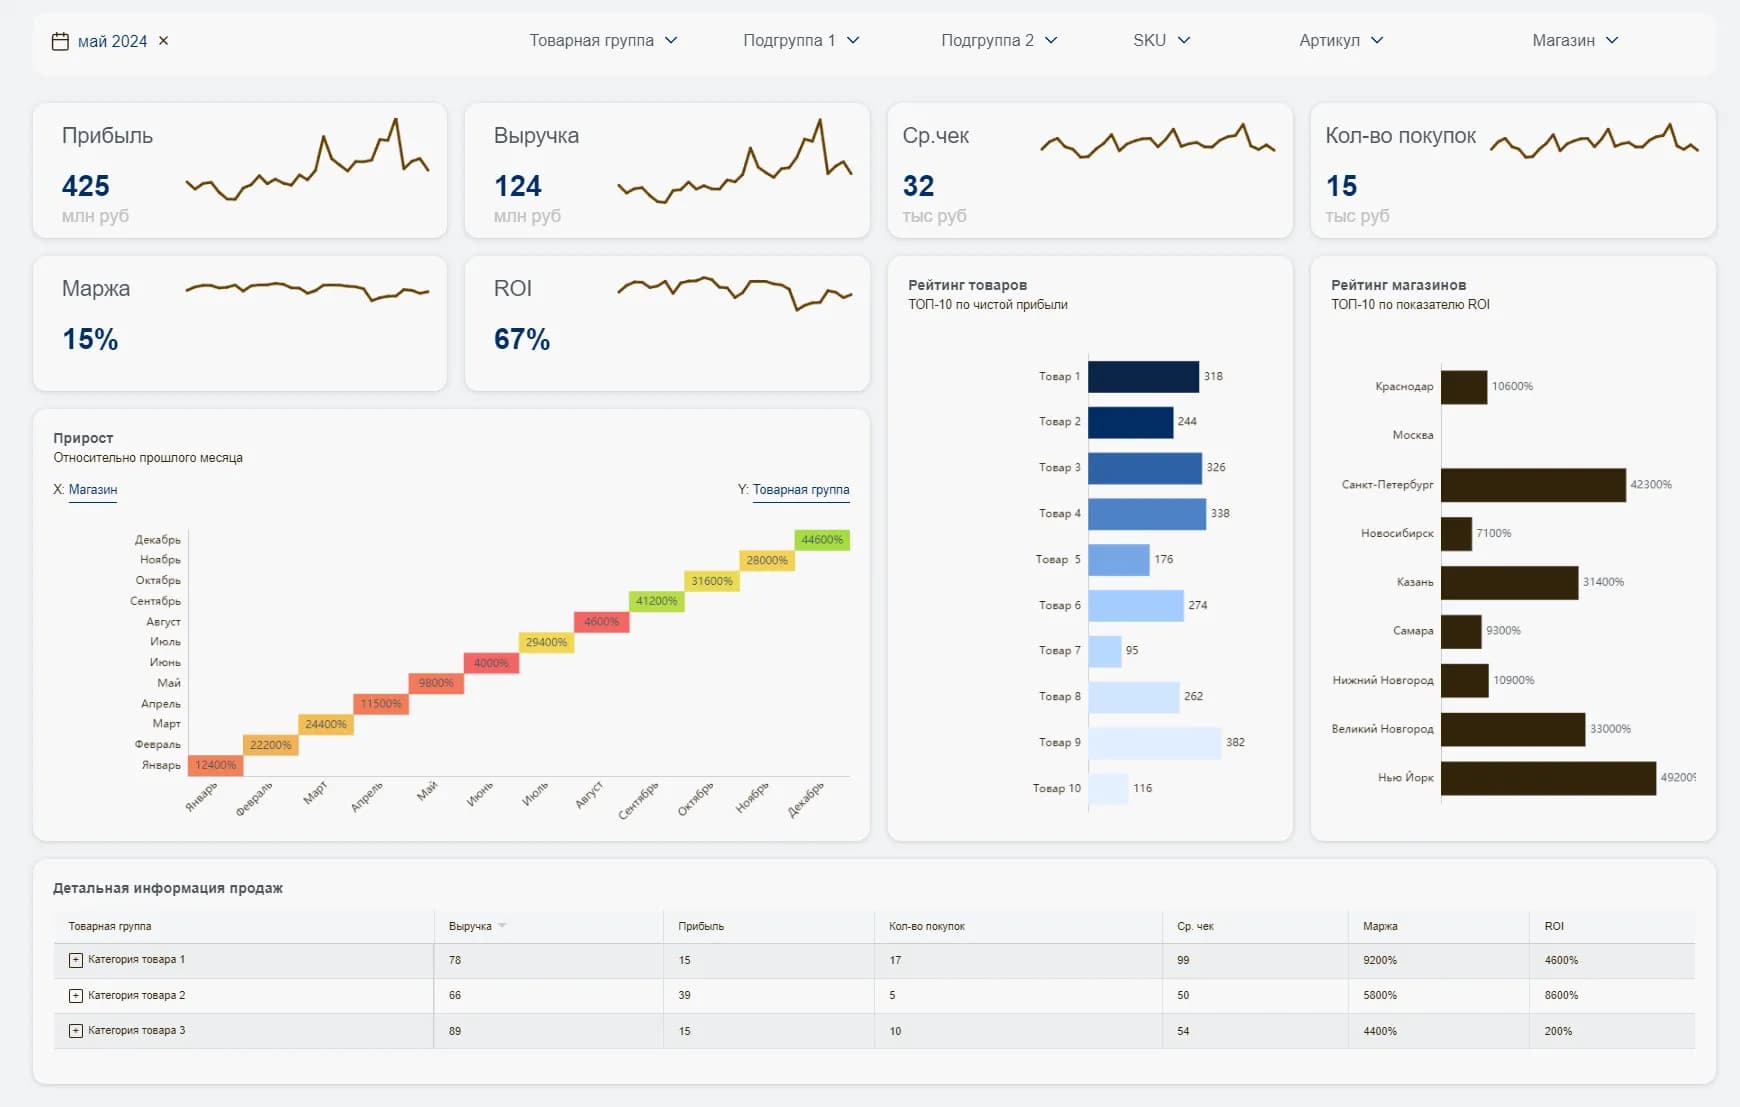Clear the май 2024 date filter
This screenshot has width=1740, height=1107.
164,41
